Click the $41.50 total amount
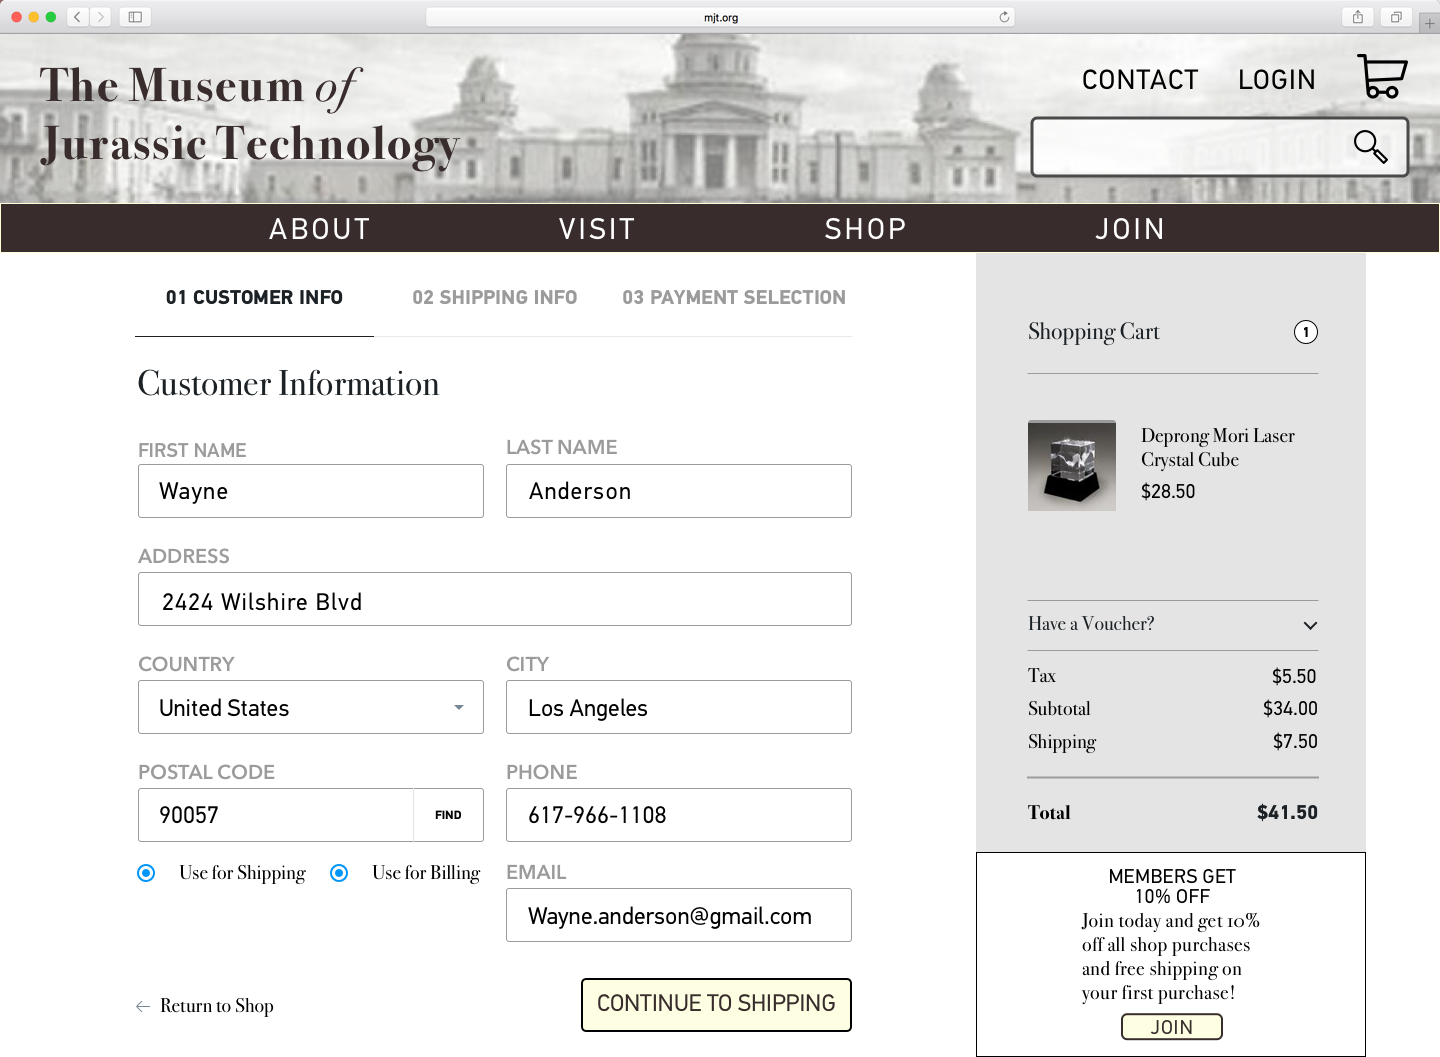The image size is (1440, 1057). click(x=1287, y=812)
